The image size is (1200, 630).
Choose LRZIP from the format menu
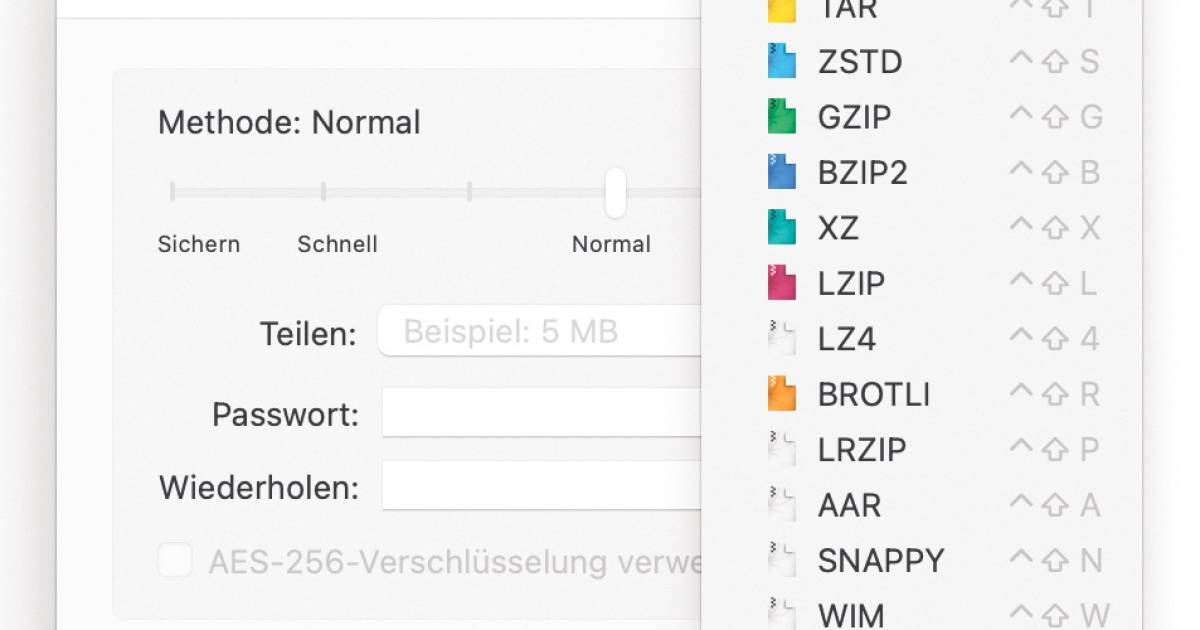(862, 450)
